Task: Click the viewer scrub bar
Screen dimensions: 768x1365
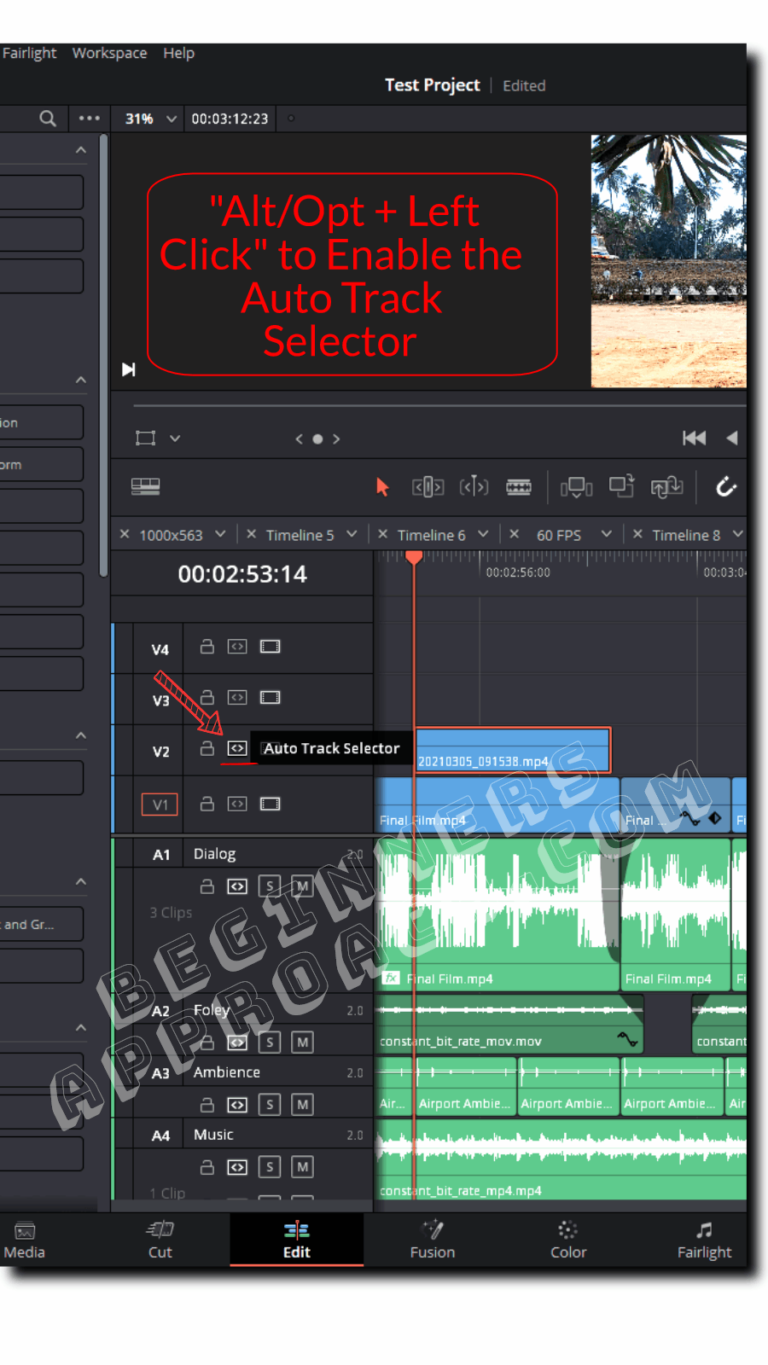Action: [x=440, y=406]
